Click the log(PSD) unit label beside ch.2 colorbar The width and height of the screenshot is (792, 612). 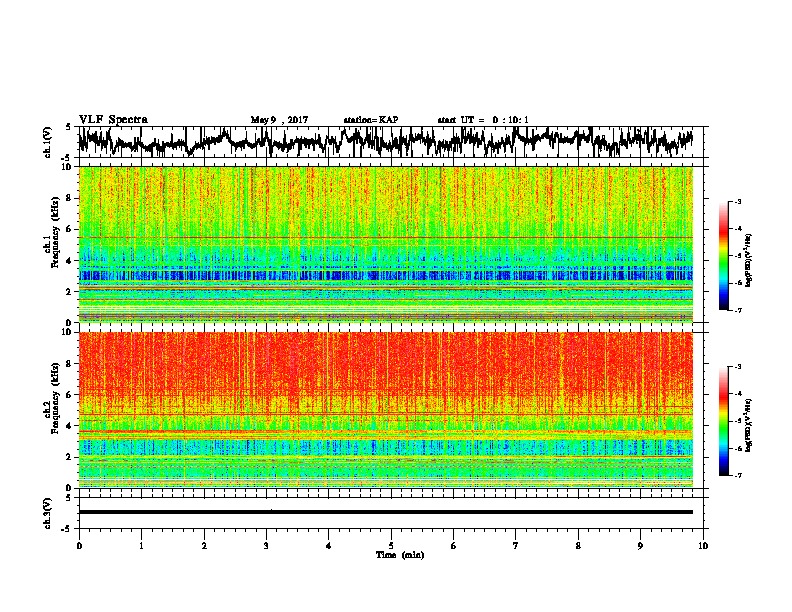[x=749, y=425]
